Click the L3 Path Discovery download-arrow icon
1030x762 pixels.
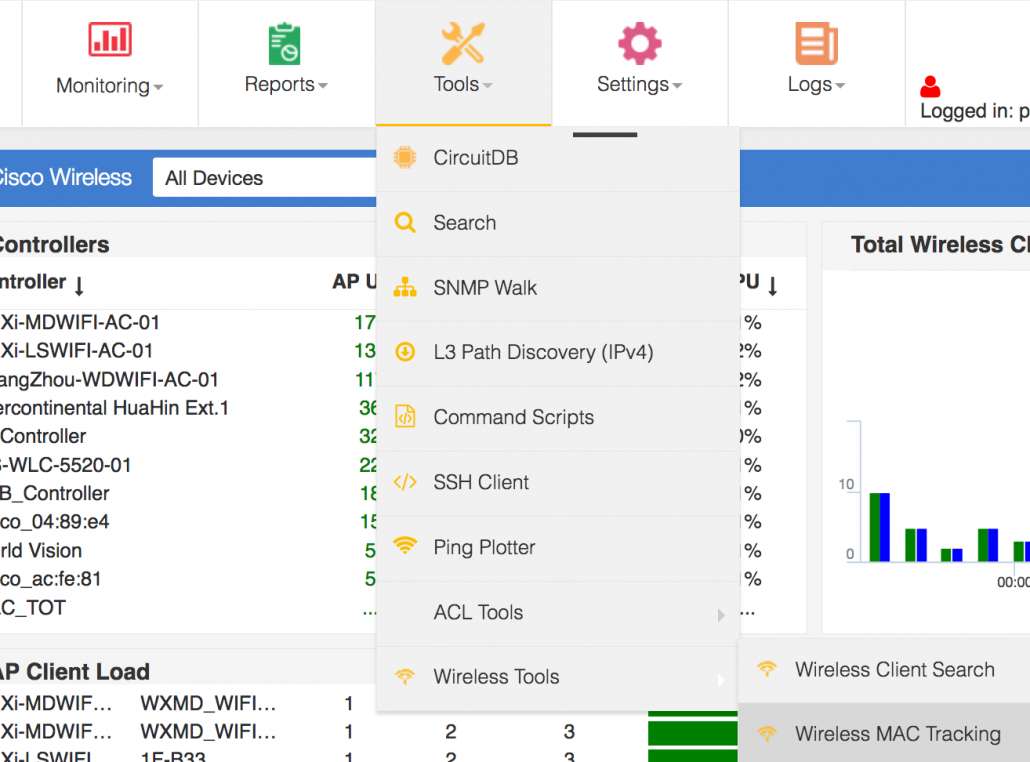(405, 352)
